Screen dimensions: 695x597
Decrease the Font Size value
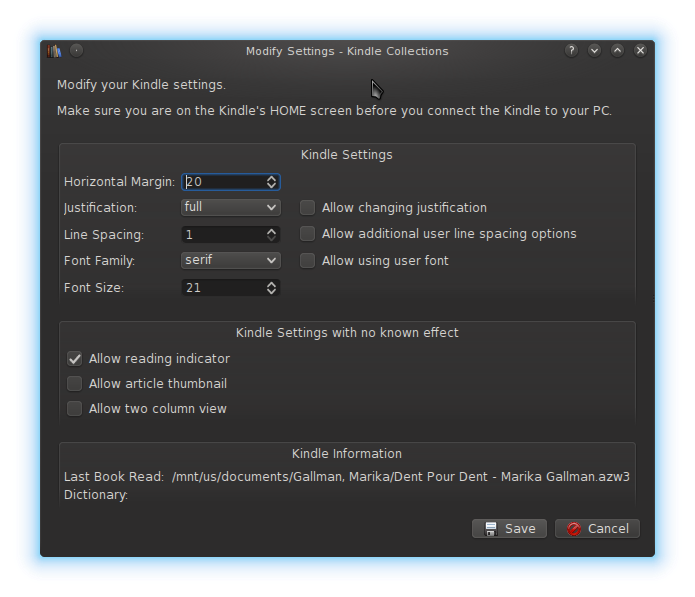pos(272,291)
